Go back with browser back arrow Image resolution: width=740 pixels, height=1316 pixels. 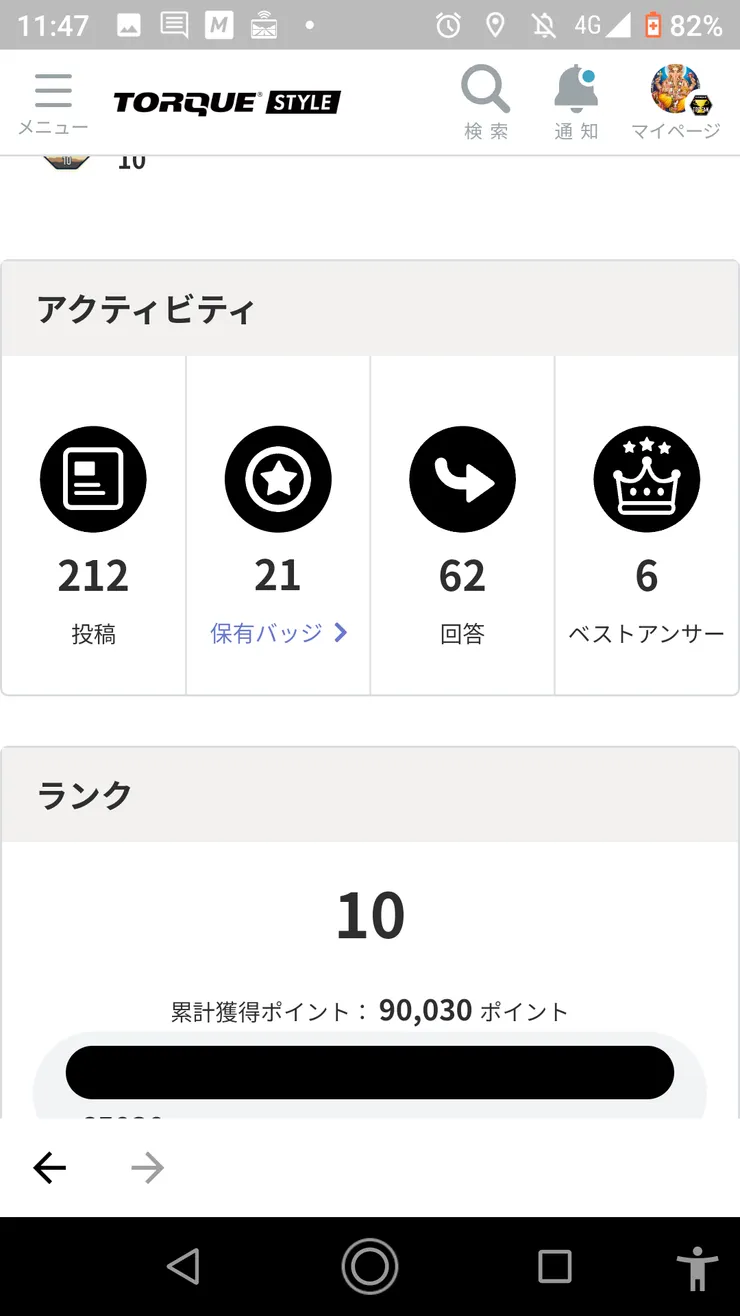[49, 1167]
